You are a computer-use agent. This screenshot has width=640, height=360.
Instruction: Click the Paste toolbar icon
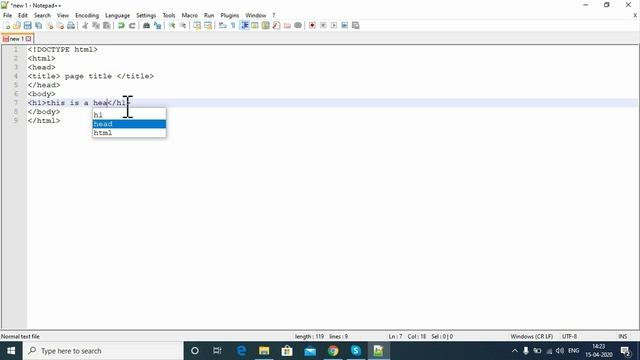(x=107, y=25)
